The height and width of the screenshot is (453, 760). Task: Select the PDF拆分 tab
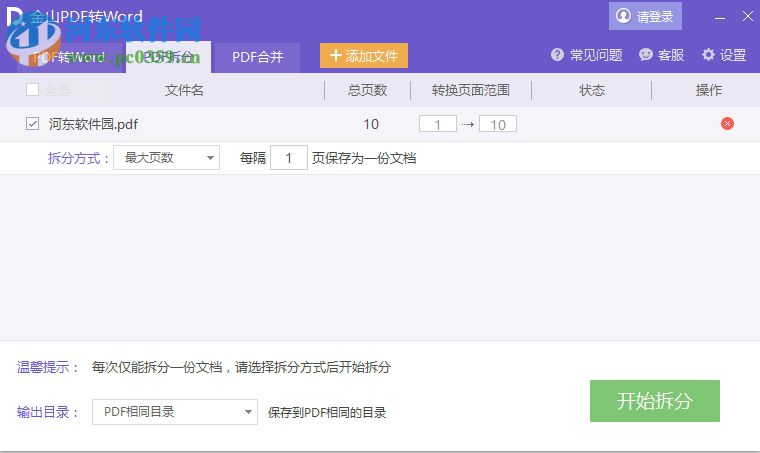(x=168, y=57)
